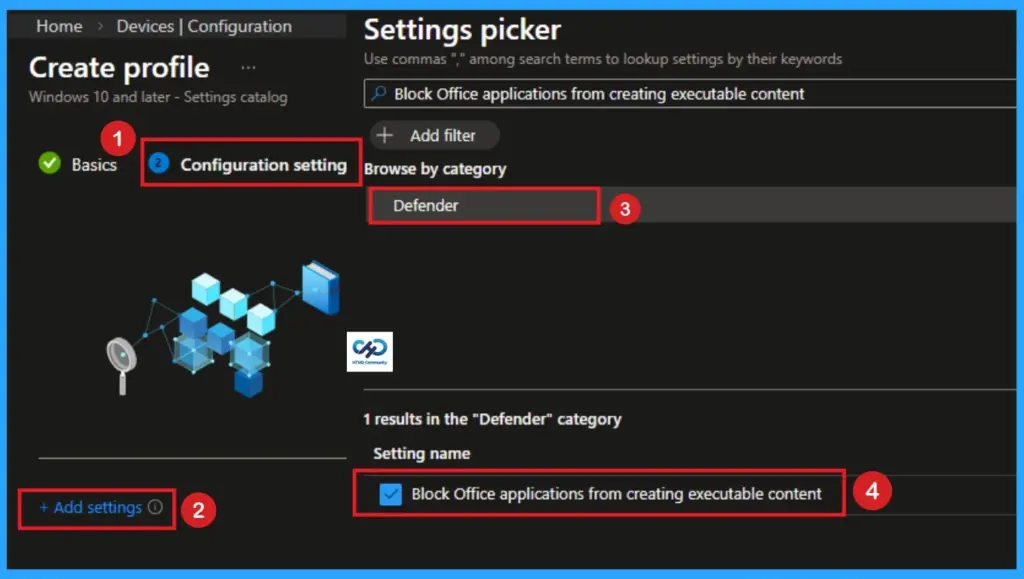The width and height of the screenshot is (1024, 579).
Task: Click inside the settings search field
Action: tap(650, 93)
